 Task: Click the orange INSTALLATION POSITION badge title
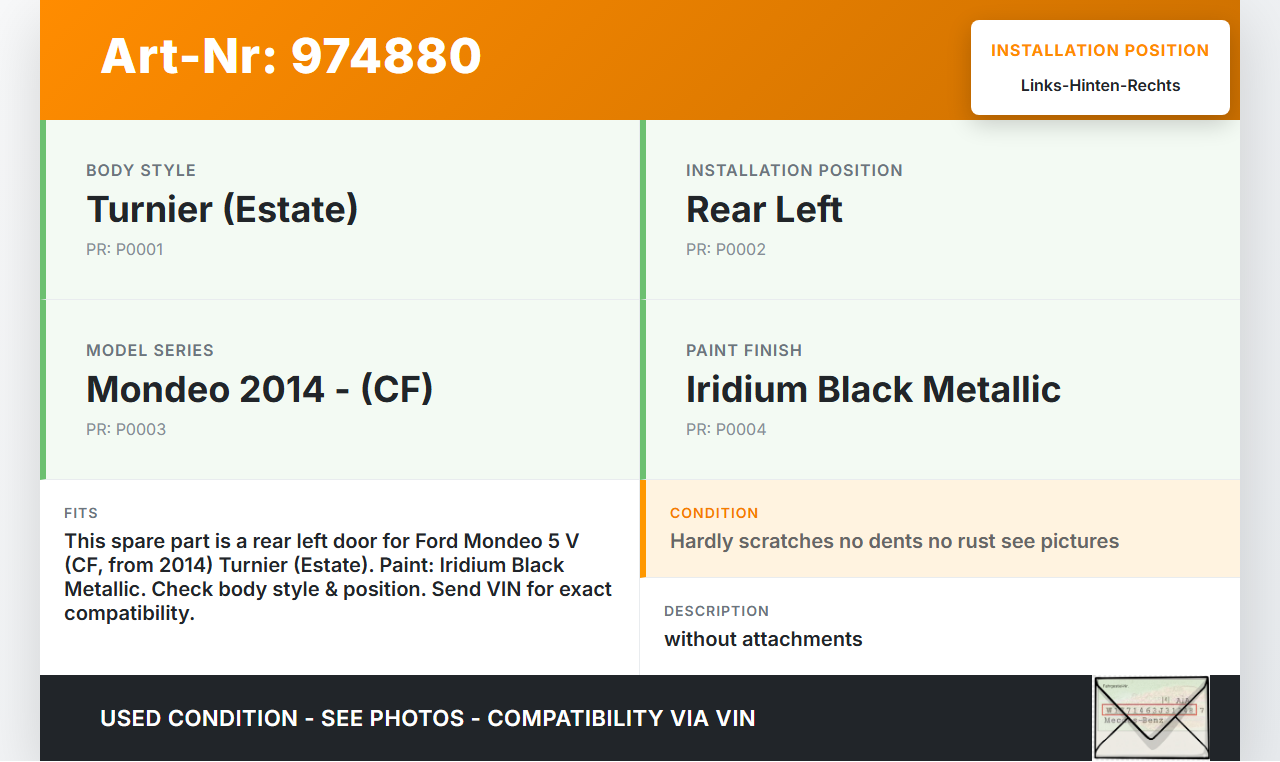pyautogui.click(x=1100, y=50)
